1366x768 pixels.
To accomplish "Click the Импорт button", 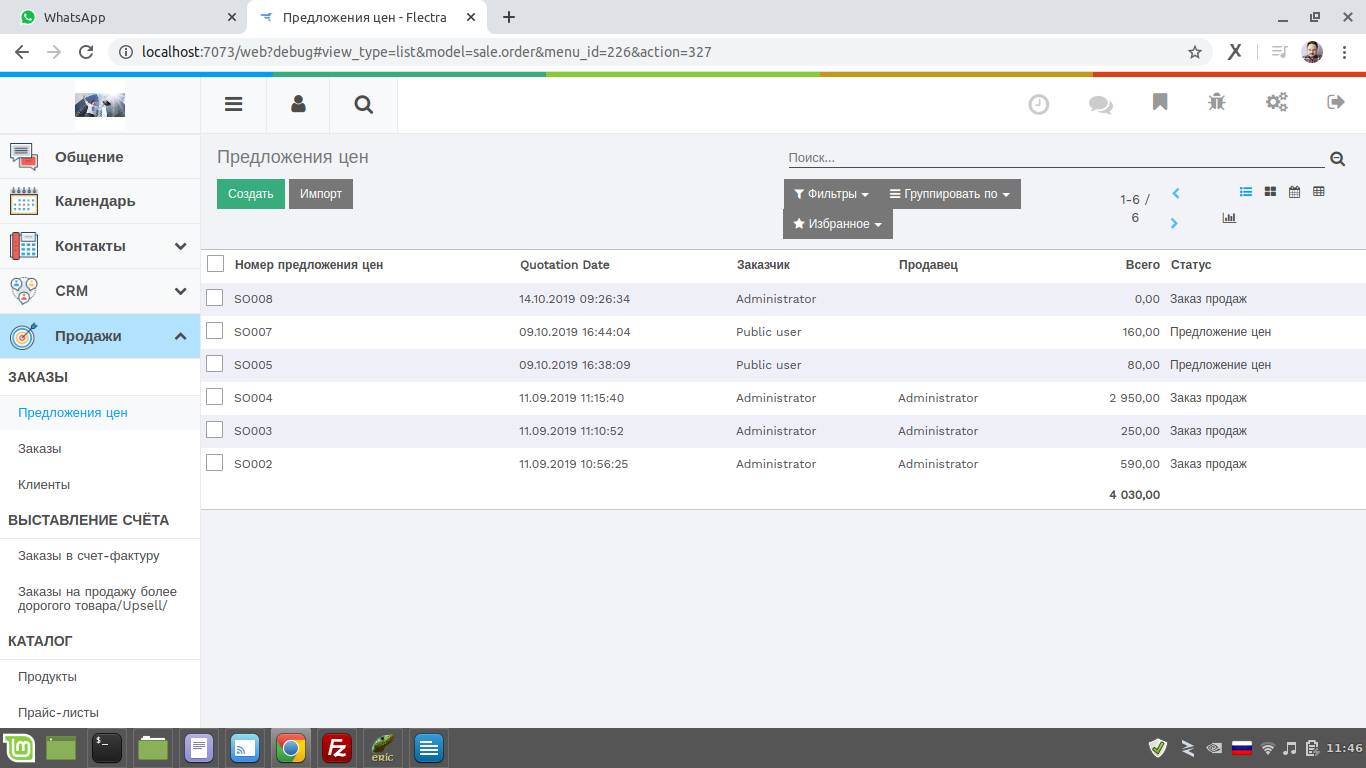I will pos(321,194).
